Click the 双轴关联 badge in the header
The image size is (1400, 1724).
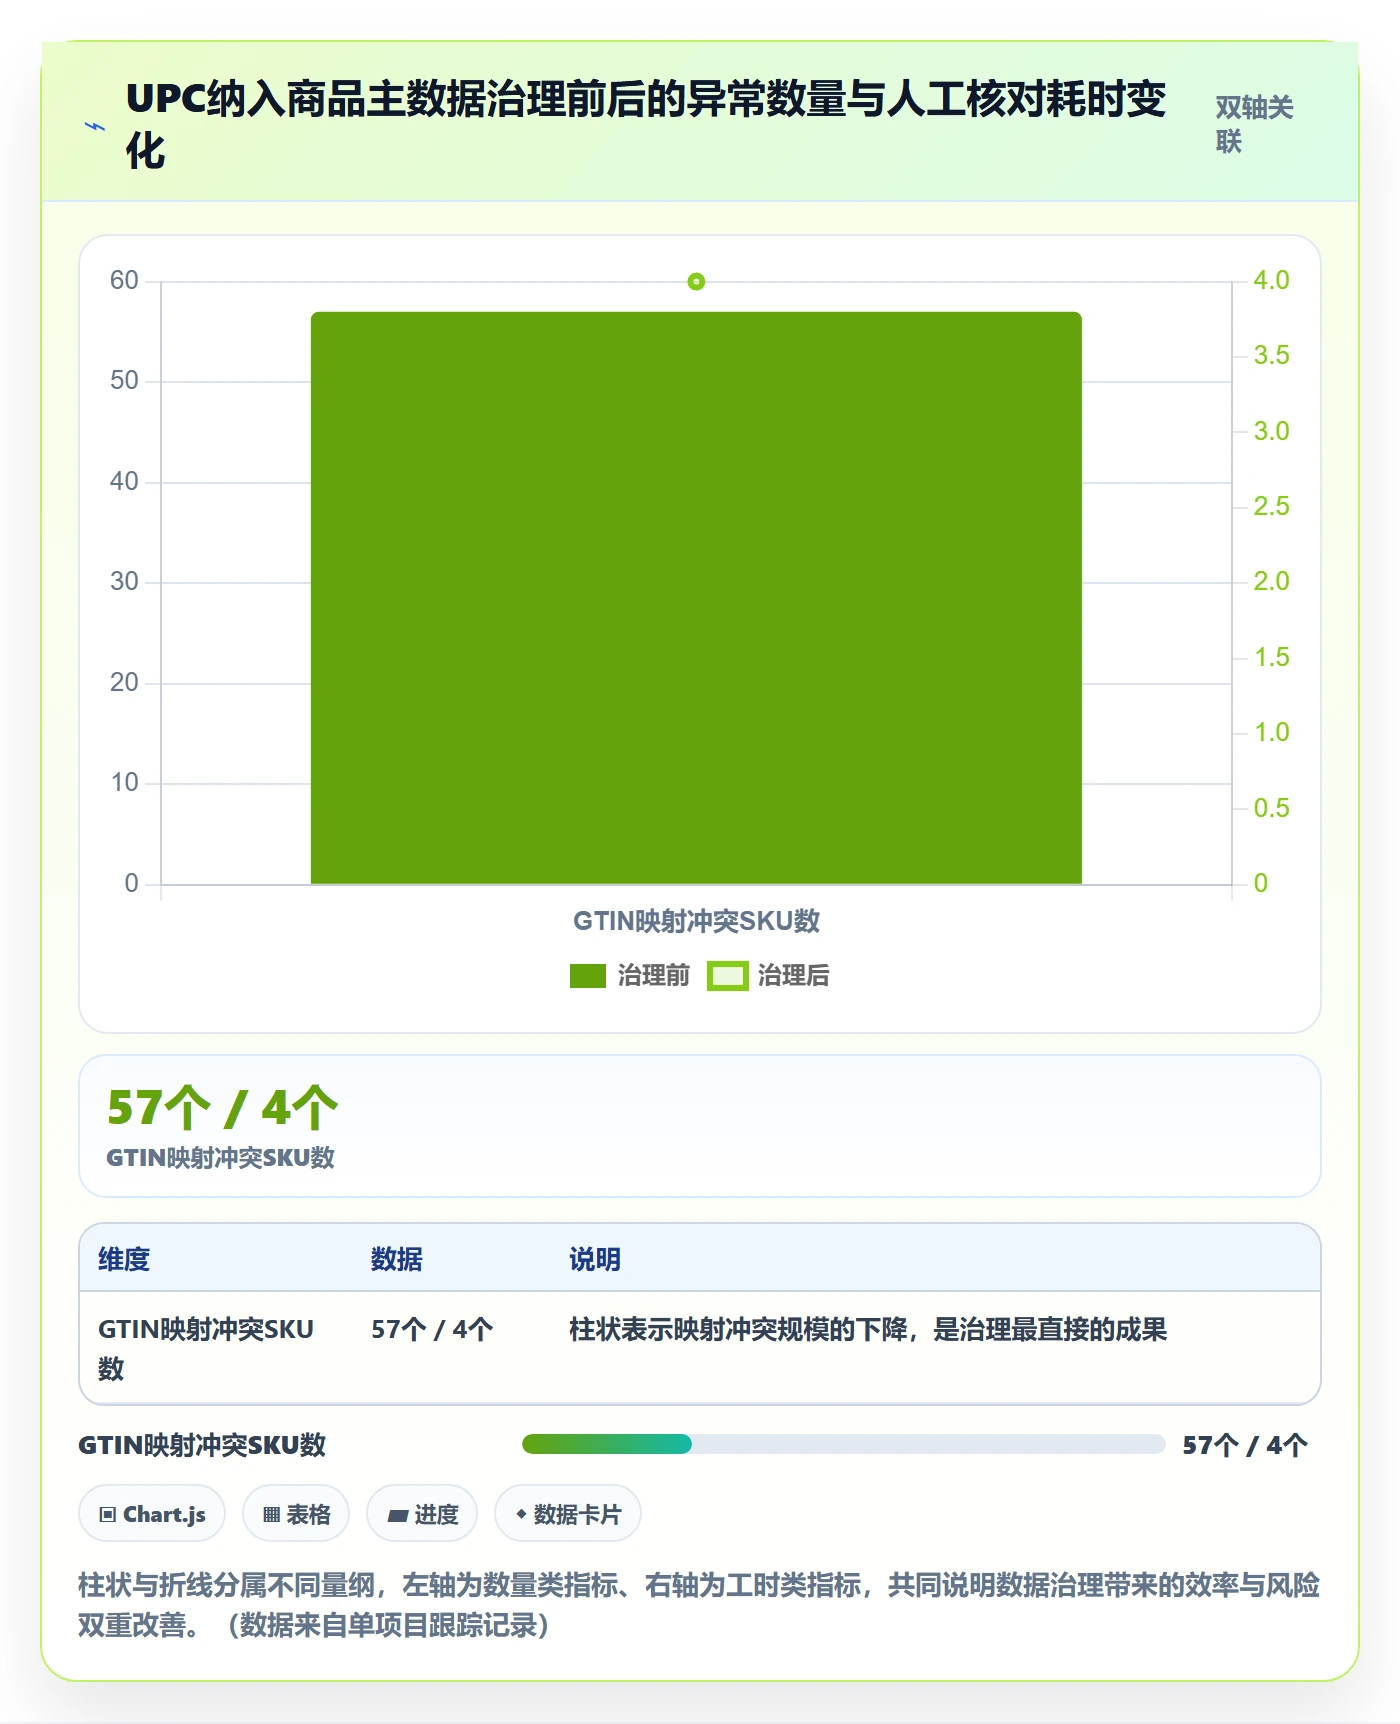click(1254, 125)
